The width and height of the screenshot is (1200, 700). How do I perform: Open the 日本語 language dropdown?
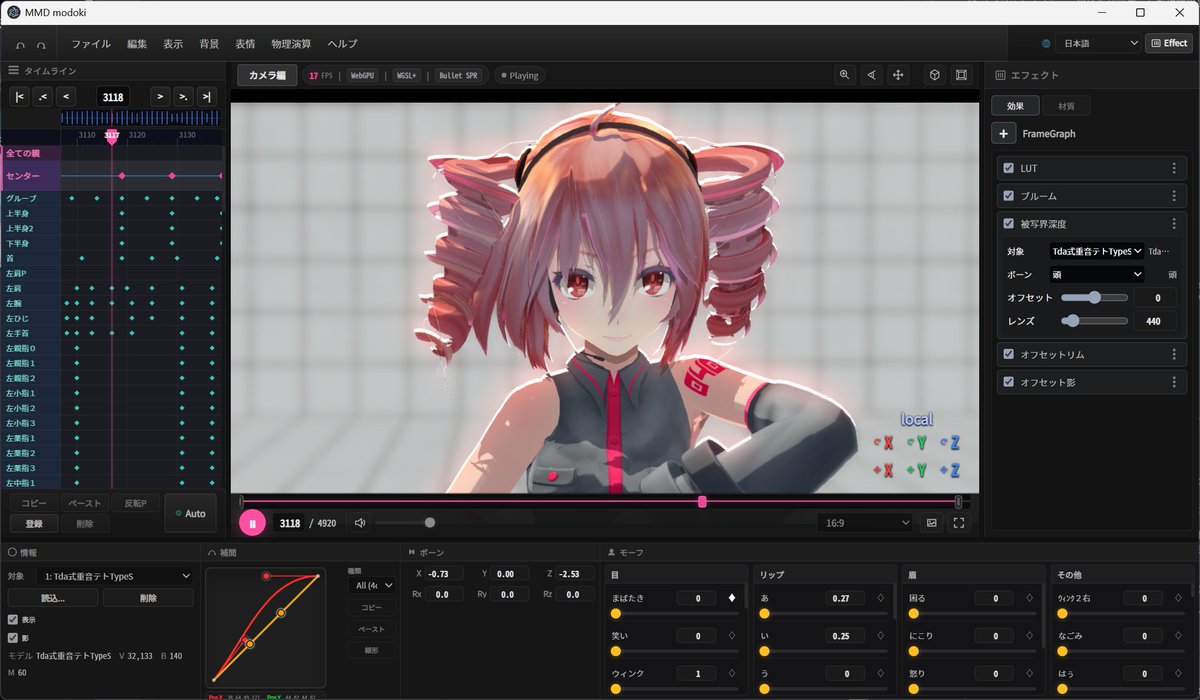pyautogui.click(x=1099, y=43)
